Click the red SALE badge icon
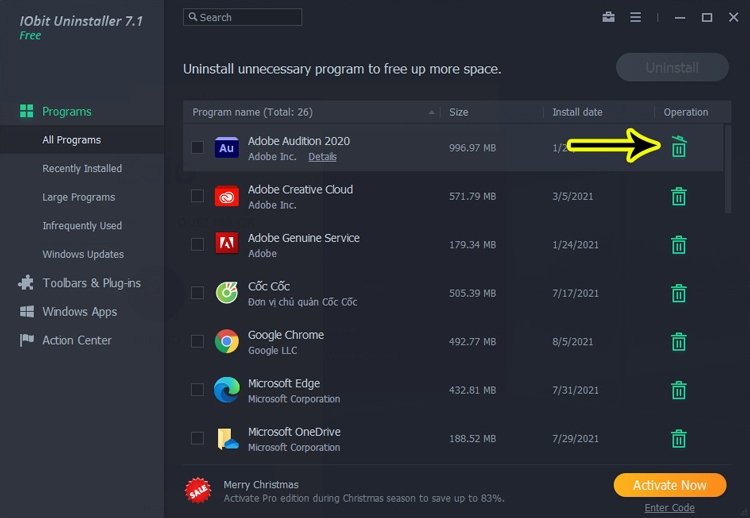 (x=198, y=491)
